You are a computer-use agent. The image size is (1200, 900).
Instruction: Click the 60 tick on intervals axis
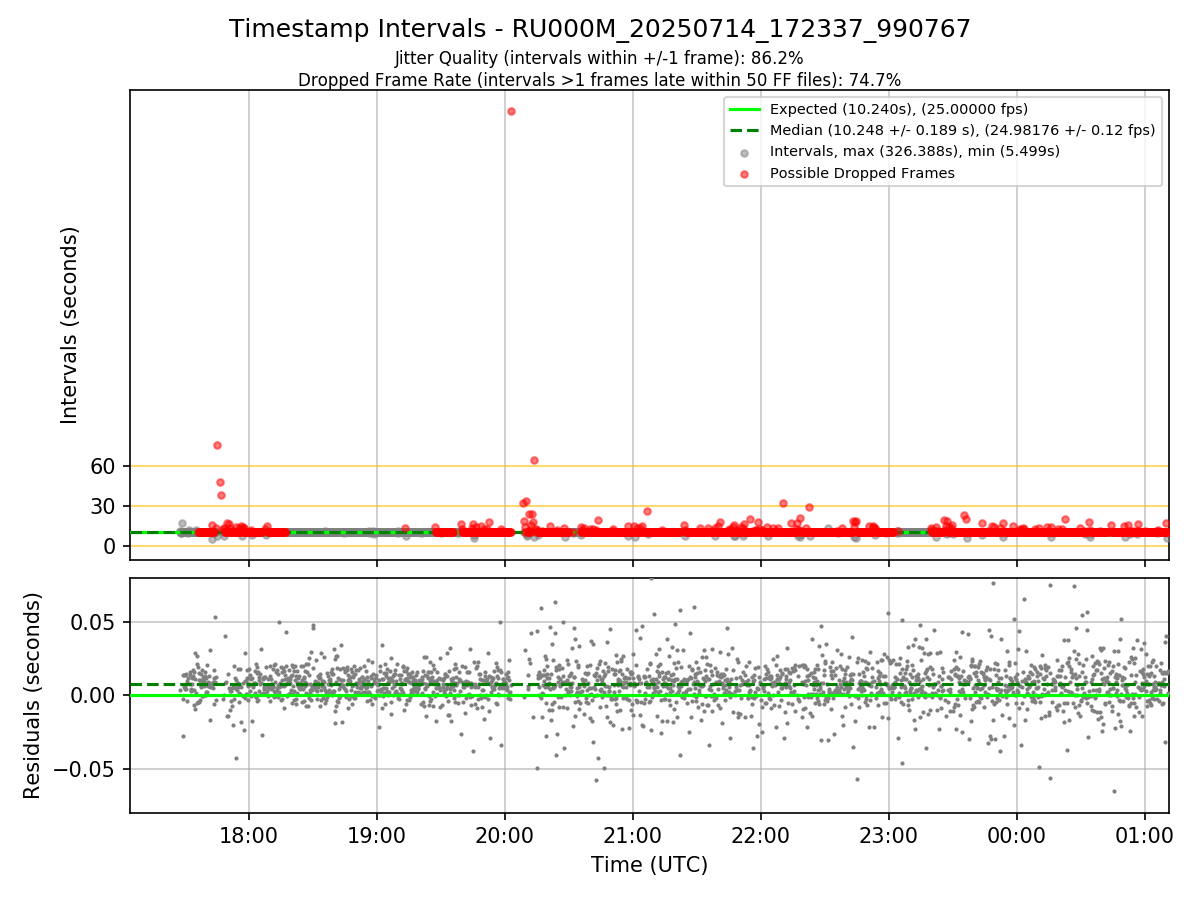pos(103,466)
